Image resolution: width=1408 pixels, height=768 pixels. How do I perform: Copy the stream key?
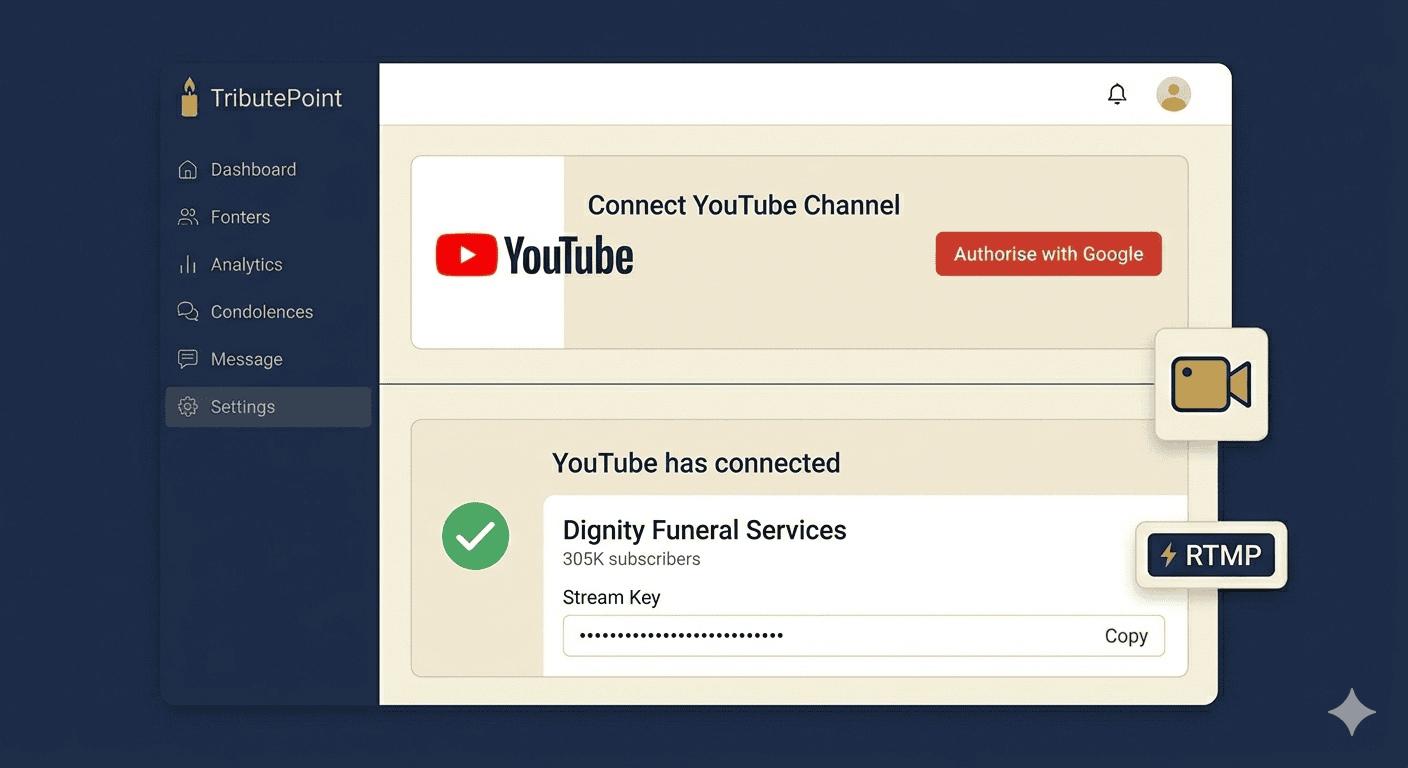1126,635
